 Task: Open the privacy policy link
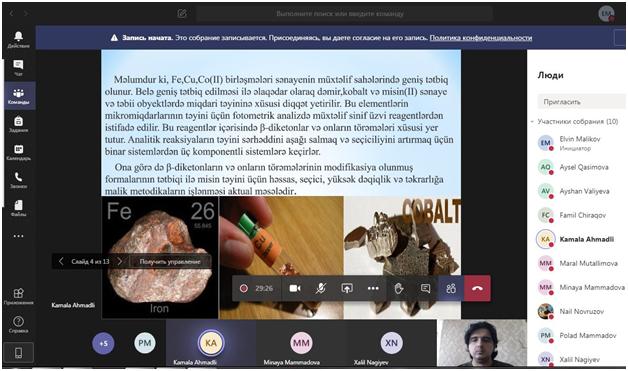(x=481, y=38)
